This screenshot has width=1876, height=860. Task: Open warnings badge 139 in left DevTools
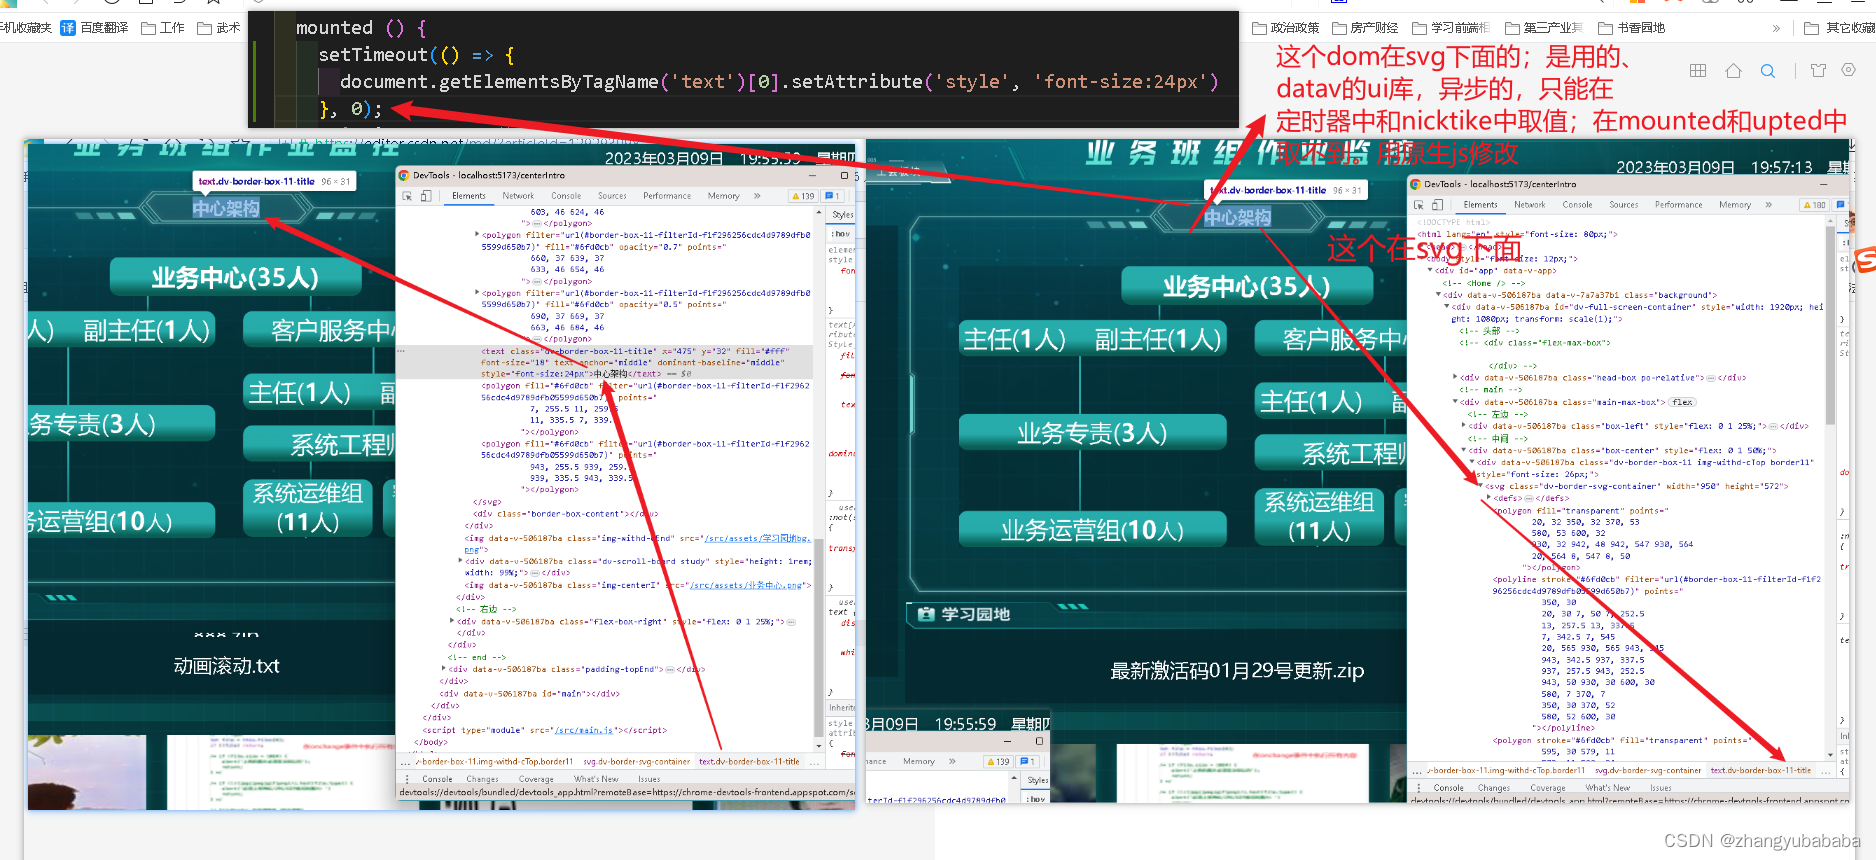[x=803, y=196]
